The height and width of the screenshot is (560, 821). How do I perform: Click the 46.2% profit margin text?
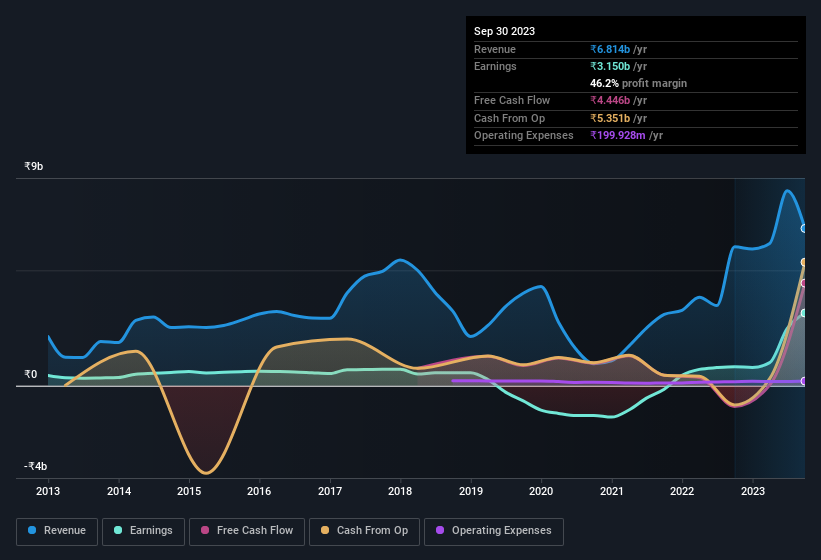click(x=639, y=83)
